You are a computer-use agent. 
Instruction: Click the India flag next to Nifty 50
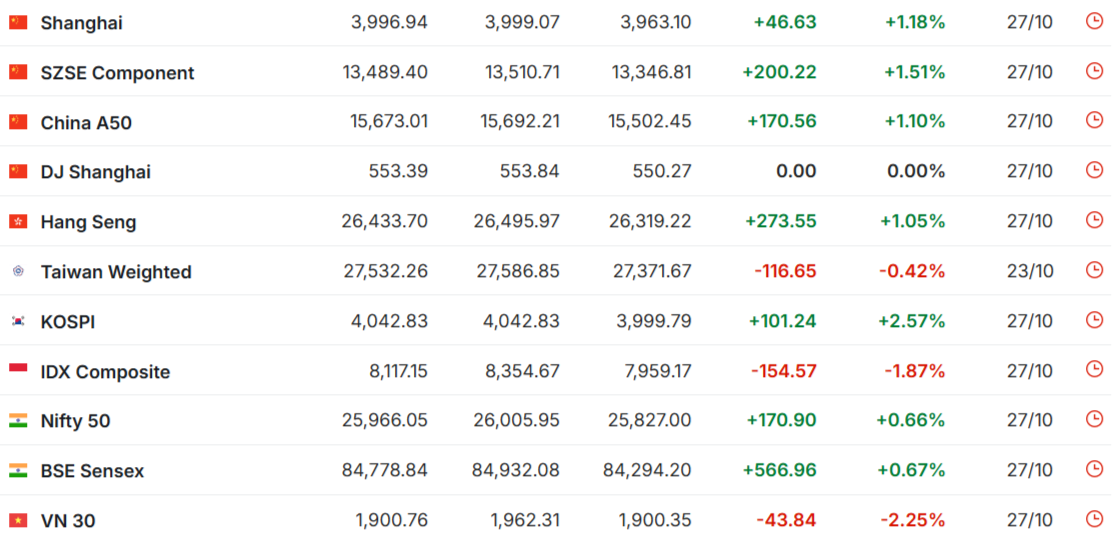coord(18,421)
